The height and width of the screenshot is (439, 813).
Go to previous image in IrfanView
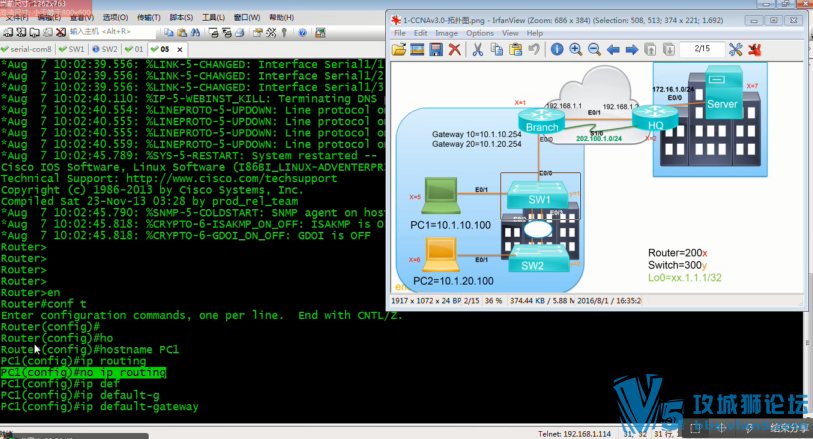tap(613, 50)
